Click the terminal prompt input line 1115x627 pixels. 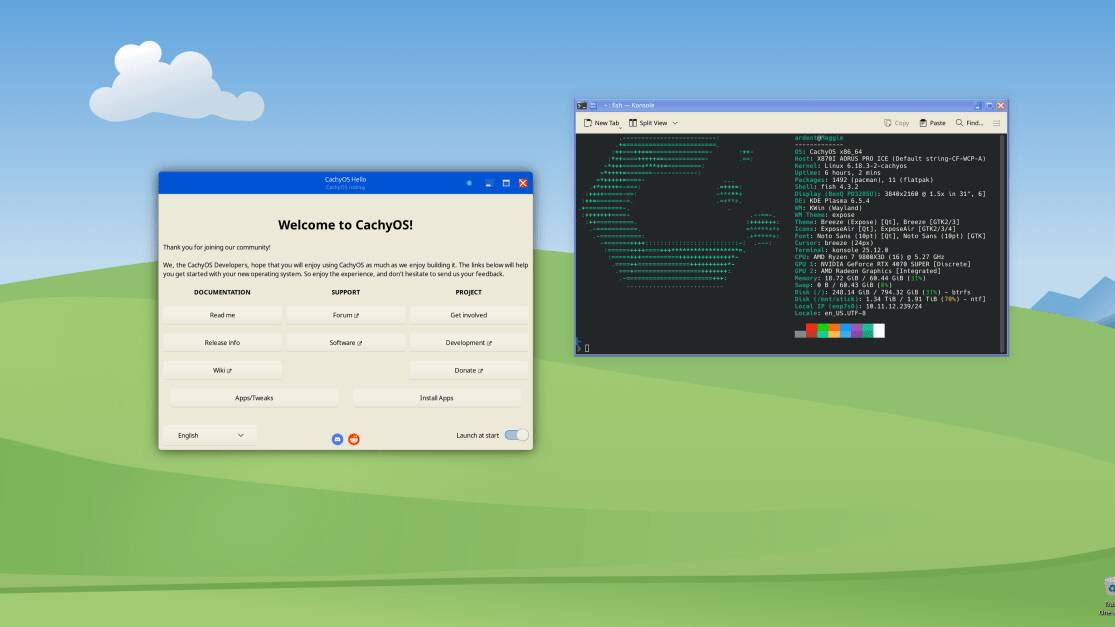pos(700,347)
